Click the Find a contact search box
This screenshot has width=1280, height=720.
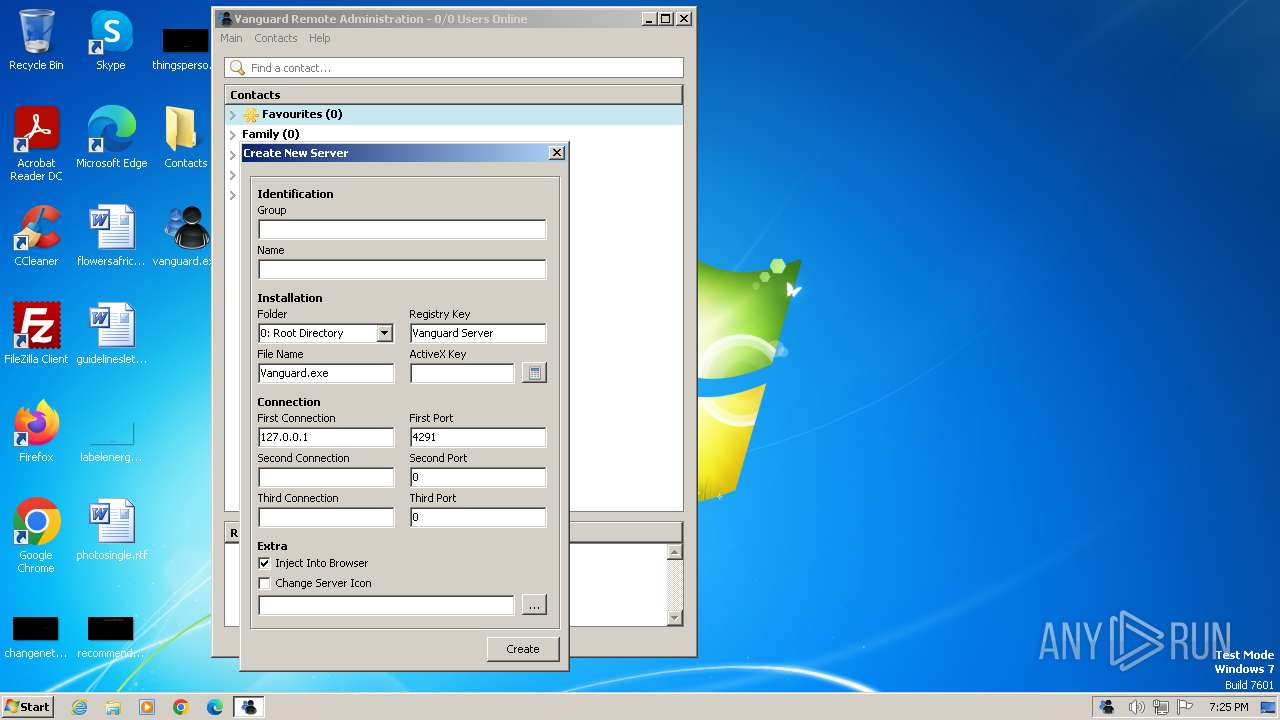click(x=454, y=68)
